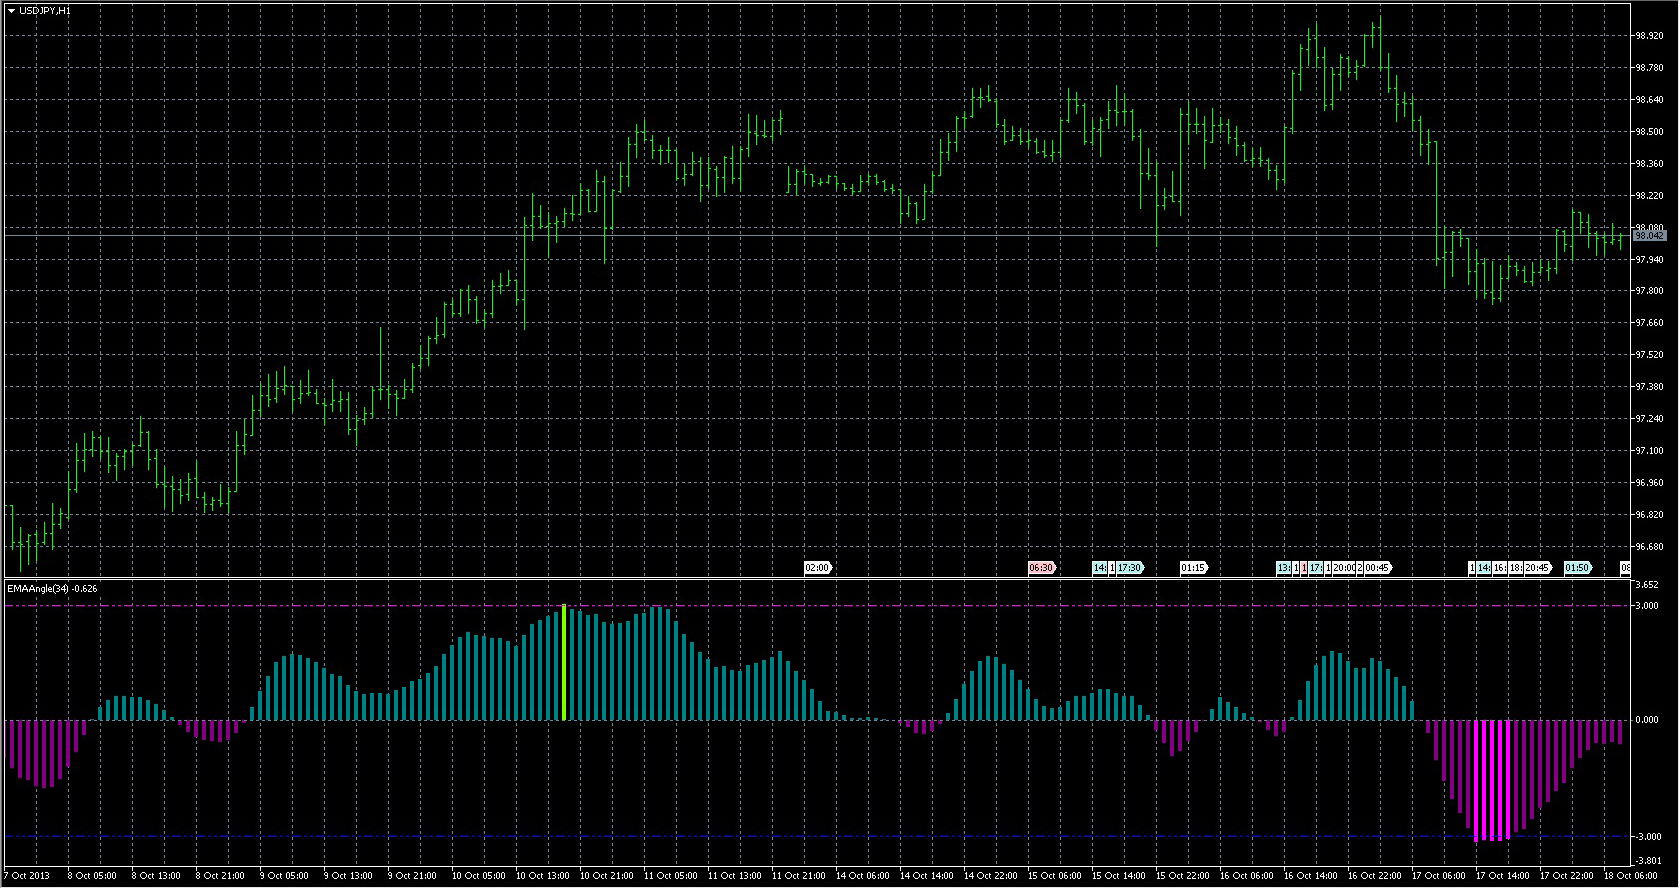
Task: Click the blue 01:50 event marker
Action: coord(1577,568)
